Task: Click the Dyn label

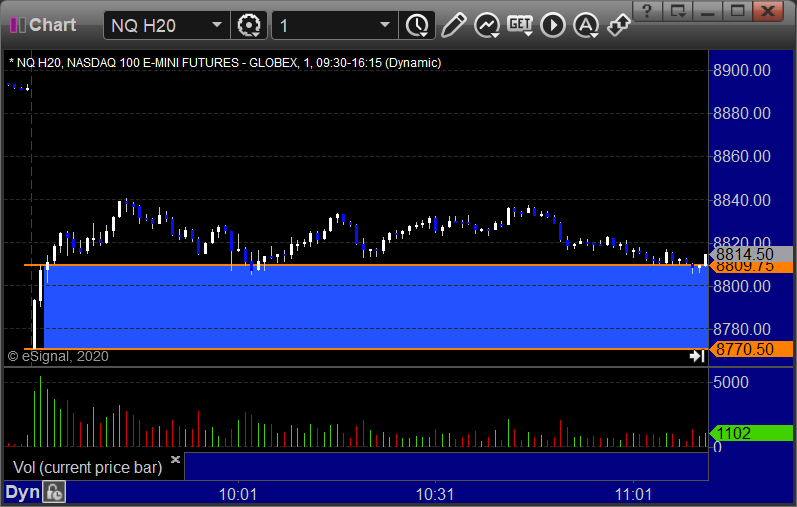Action: pyautogui.click(x=22, y=492)
